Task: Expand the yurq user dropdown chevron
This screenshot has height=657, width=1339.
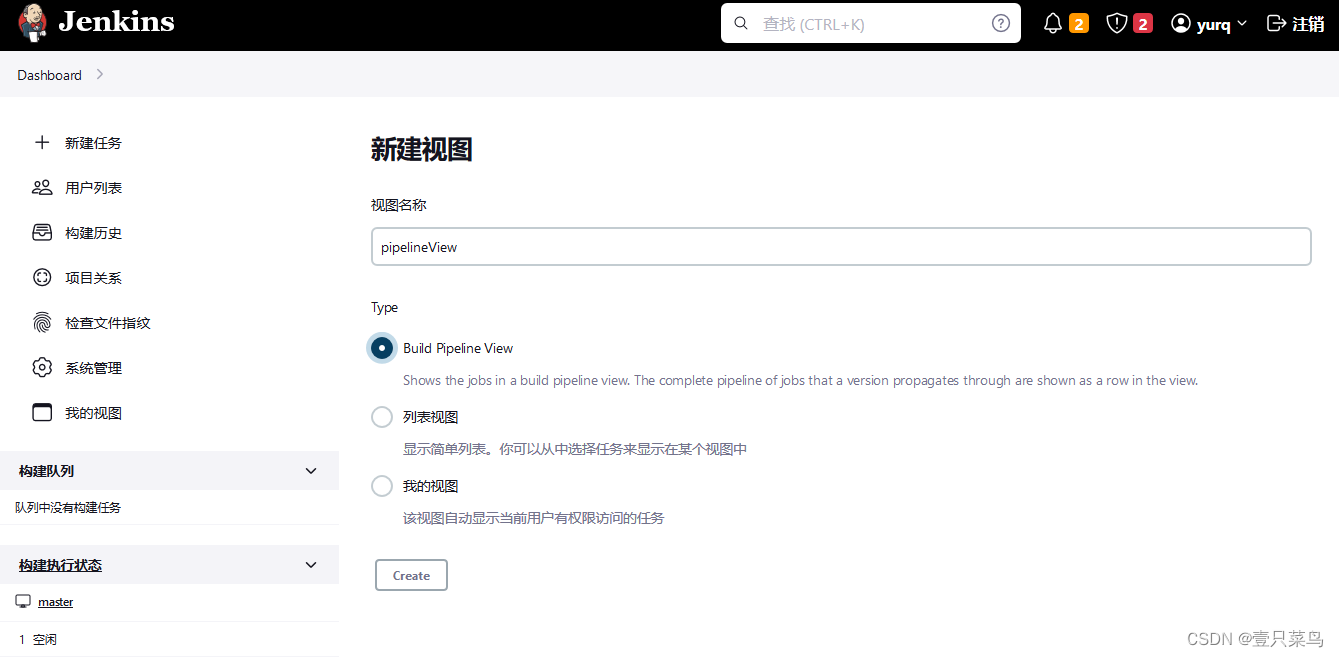Action: (x=1242, y=23)
